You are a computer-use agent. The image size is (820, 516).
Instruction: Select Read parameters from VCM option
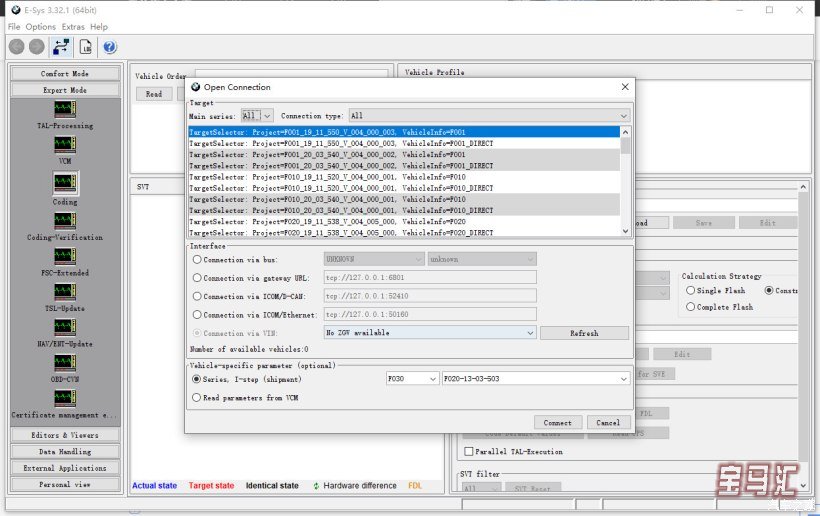(197, 397)
